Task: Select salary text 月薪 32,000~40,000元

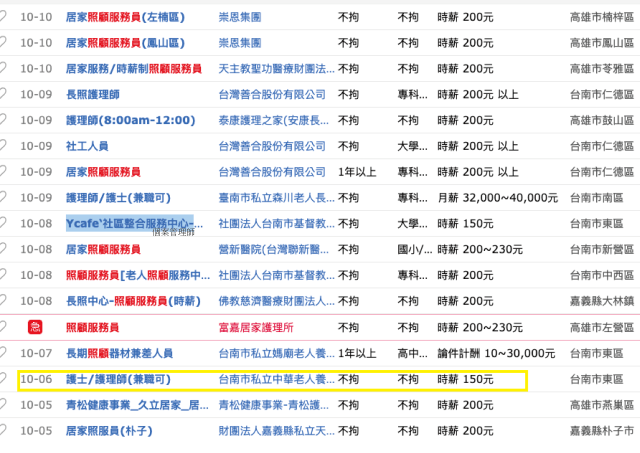Action: pos(498,198)
